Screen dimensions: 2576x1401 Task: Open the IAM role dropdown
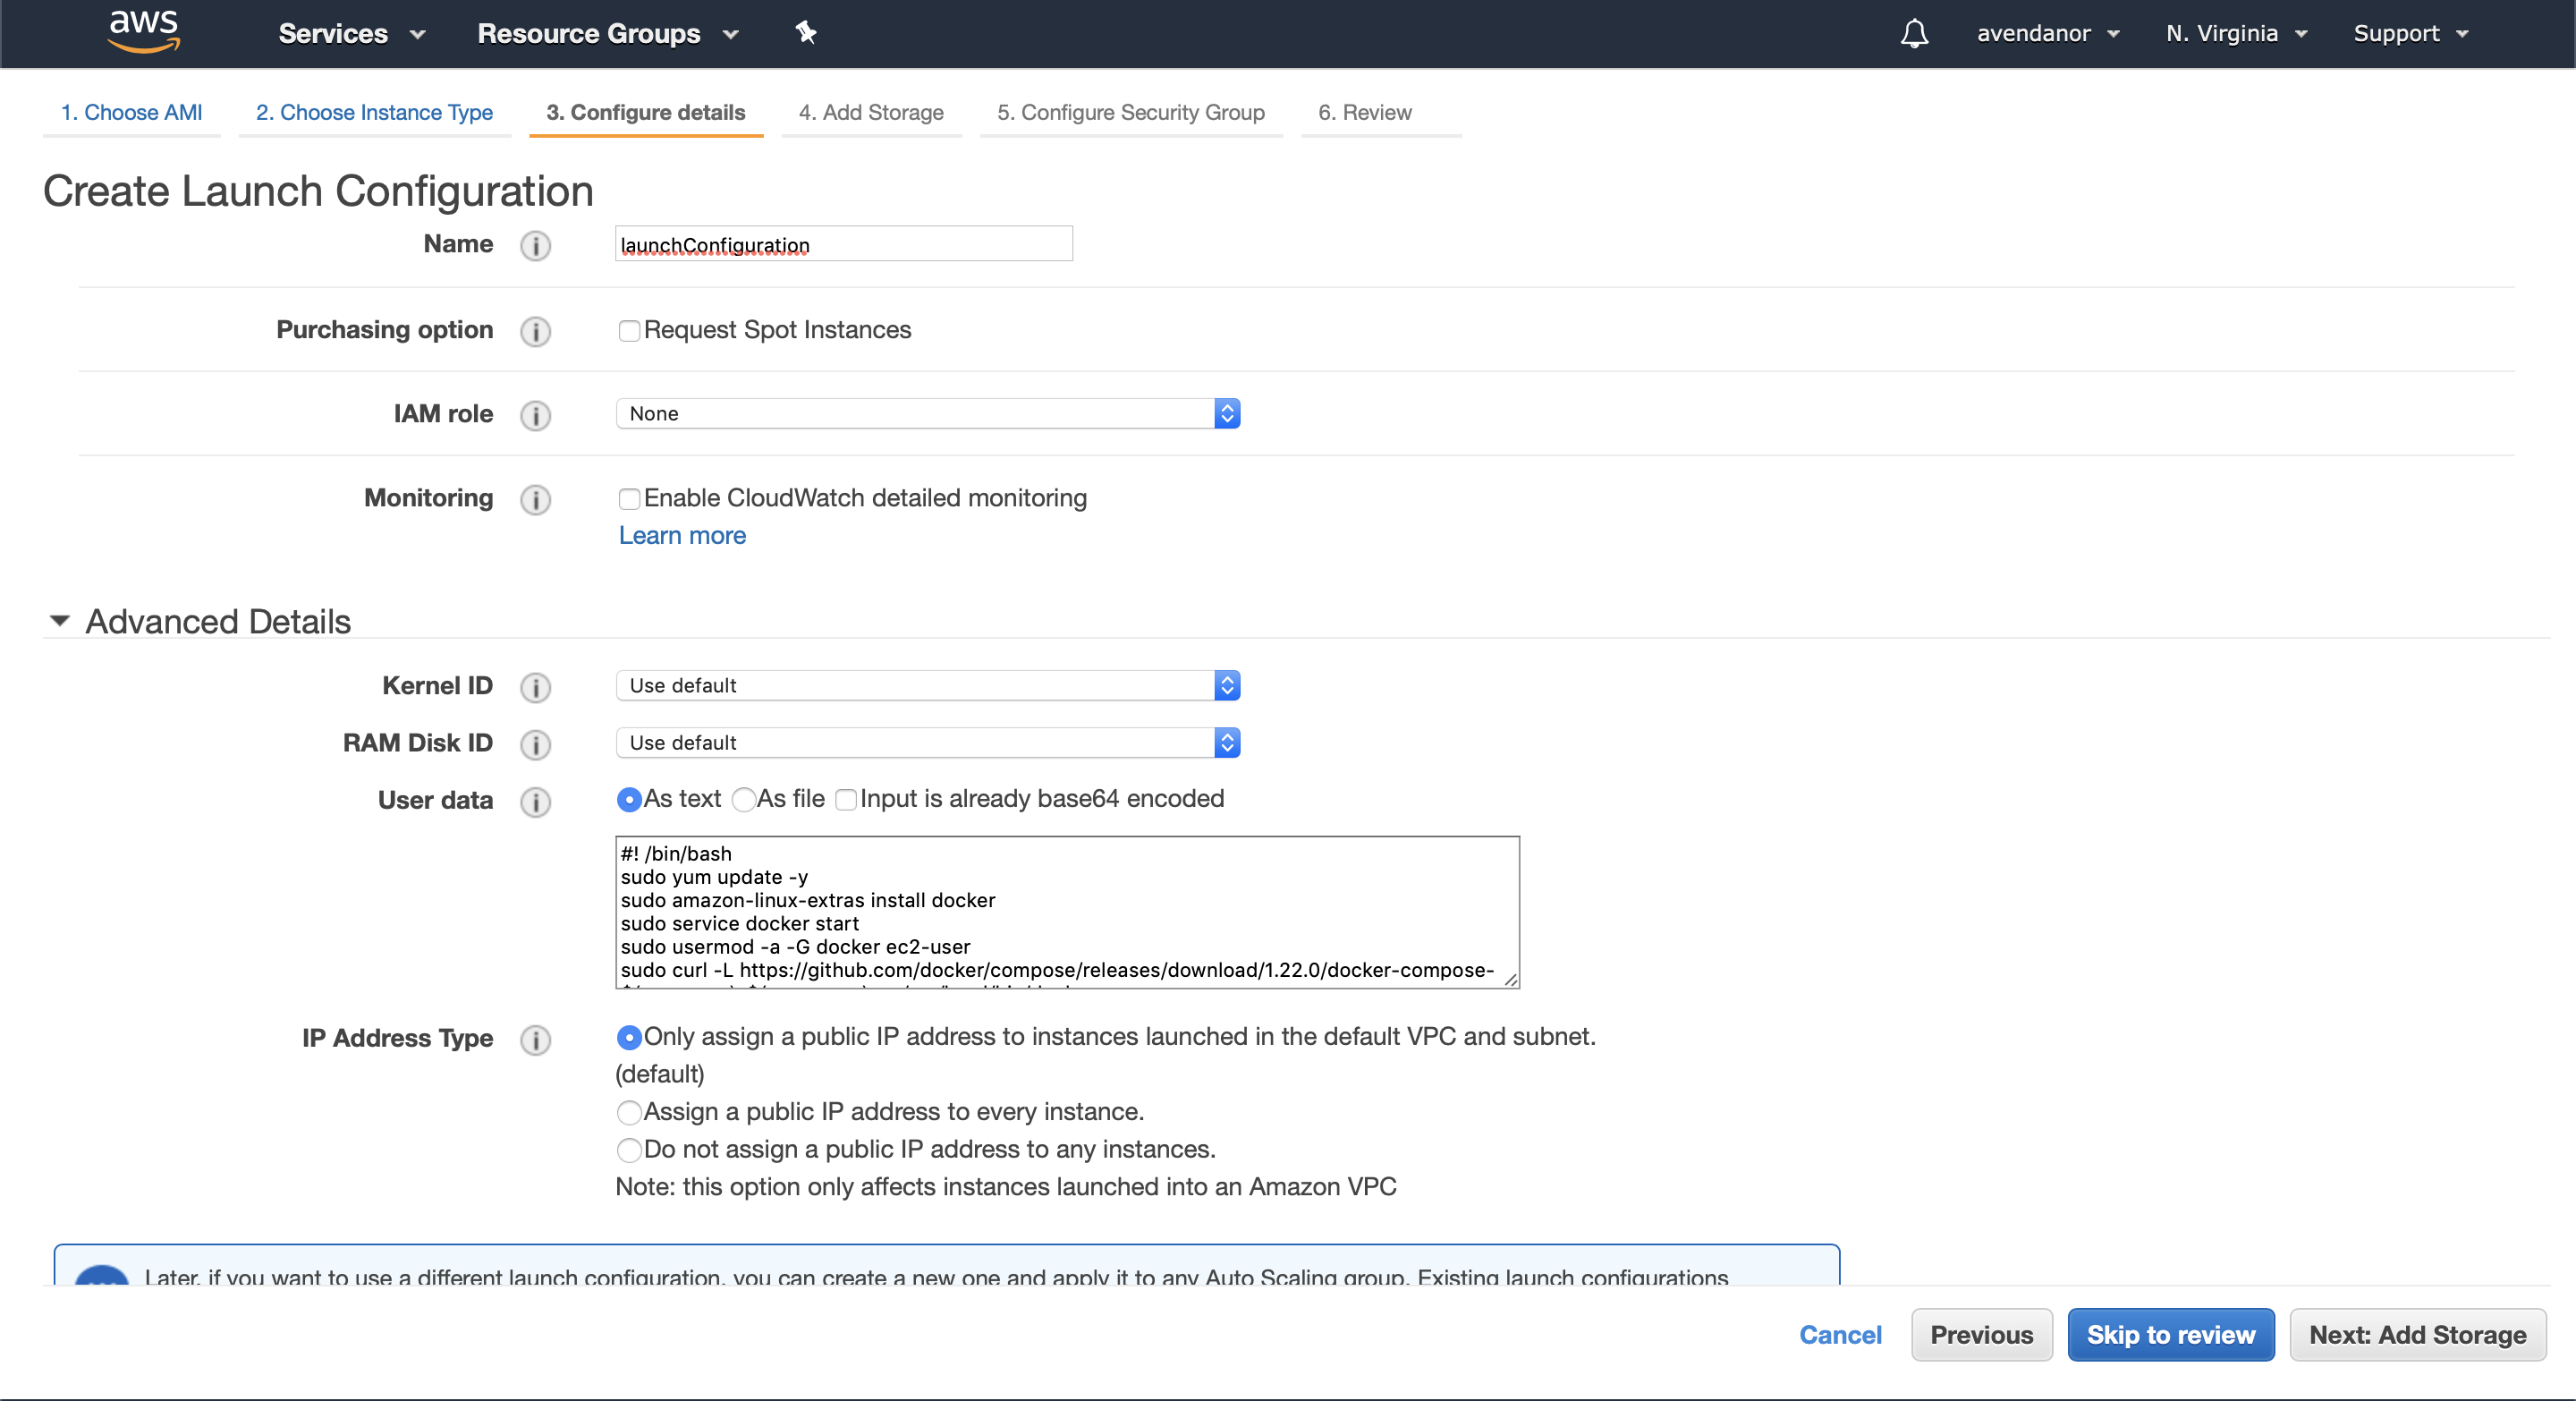point(927,414)
